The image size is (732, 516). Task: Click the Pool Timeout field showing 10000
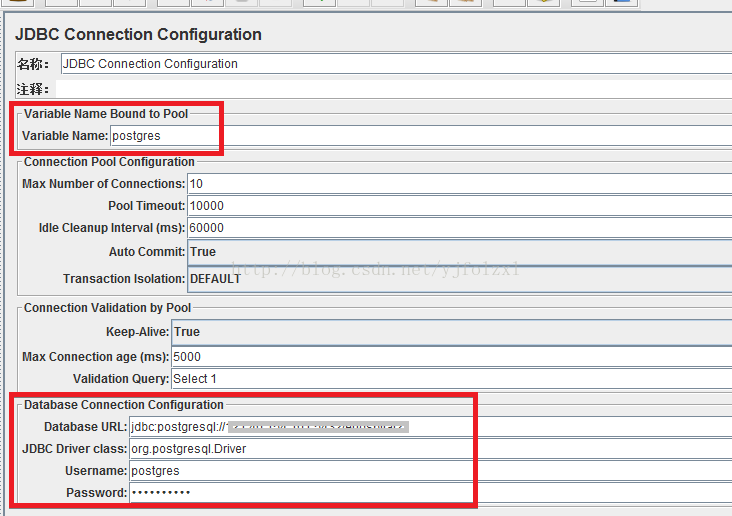tap(459, 205)
